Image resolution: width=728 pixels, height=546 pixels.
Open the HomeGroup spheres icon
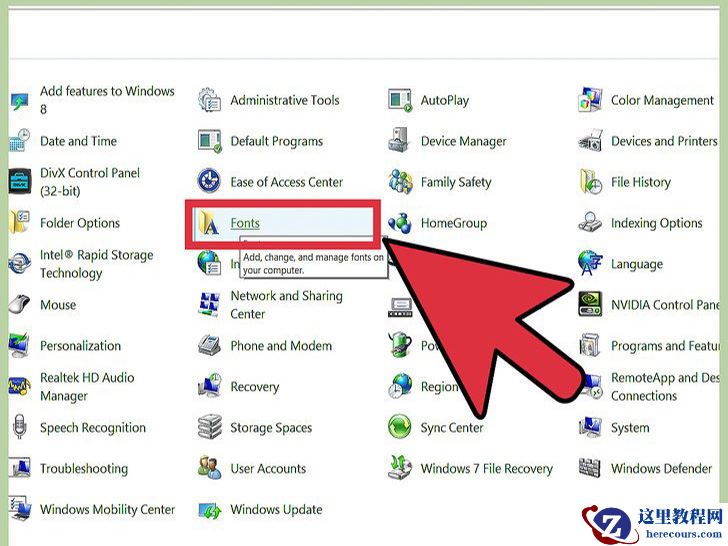400,223
